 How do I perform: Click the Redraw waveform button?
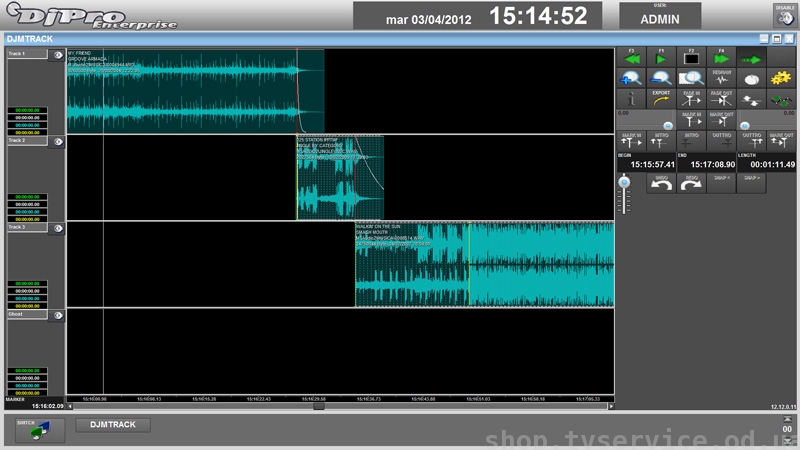click(721, 78)
